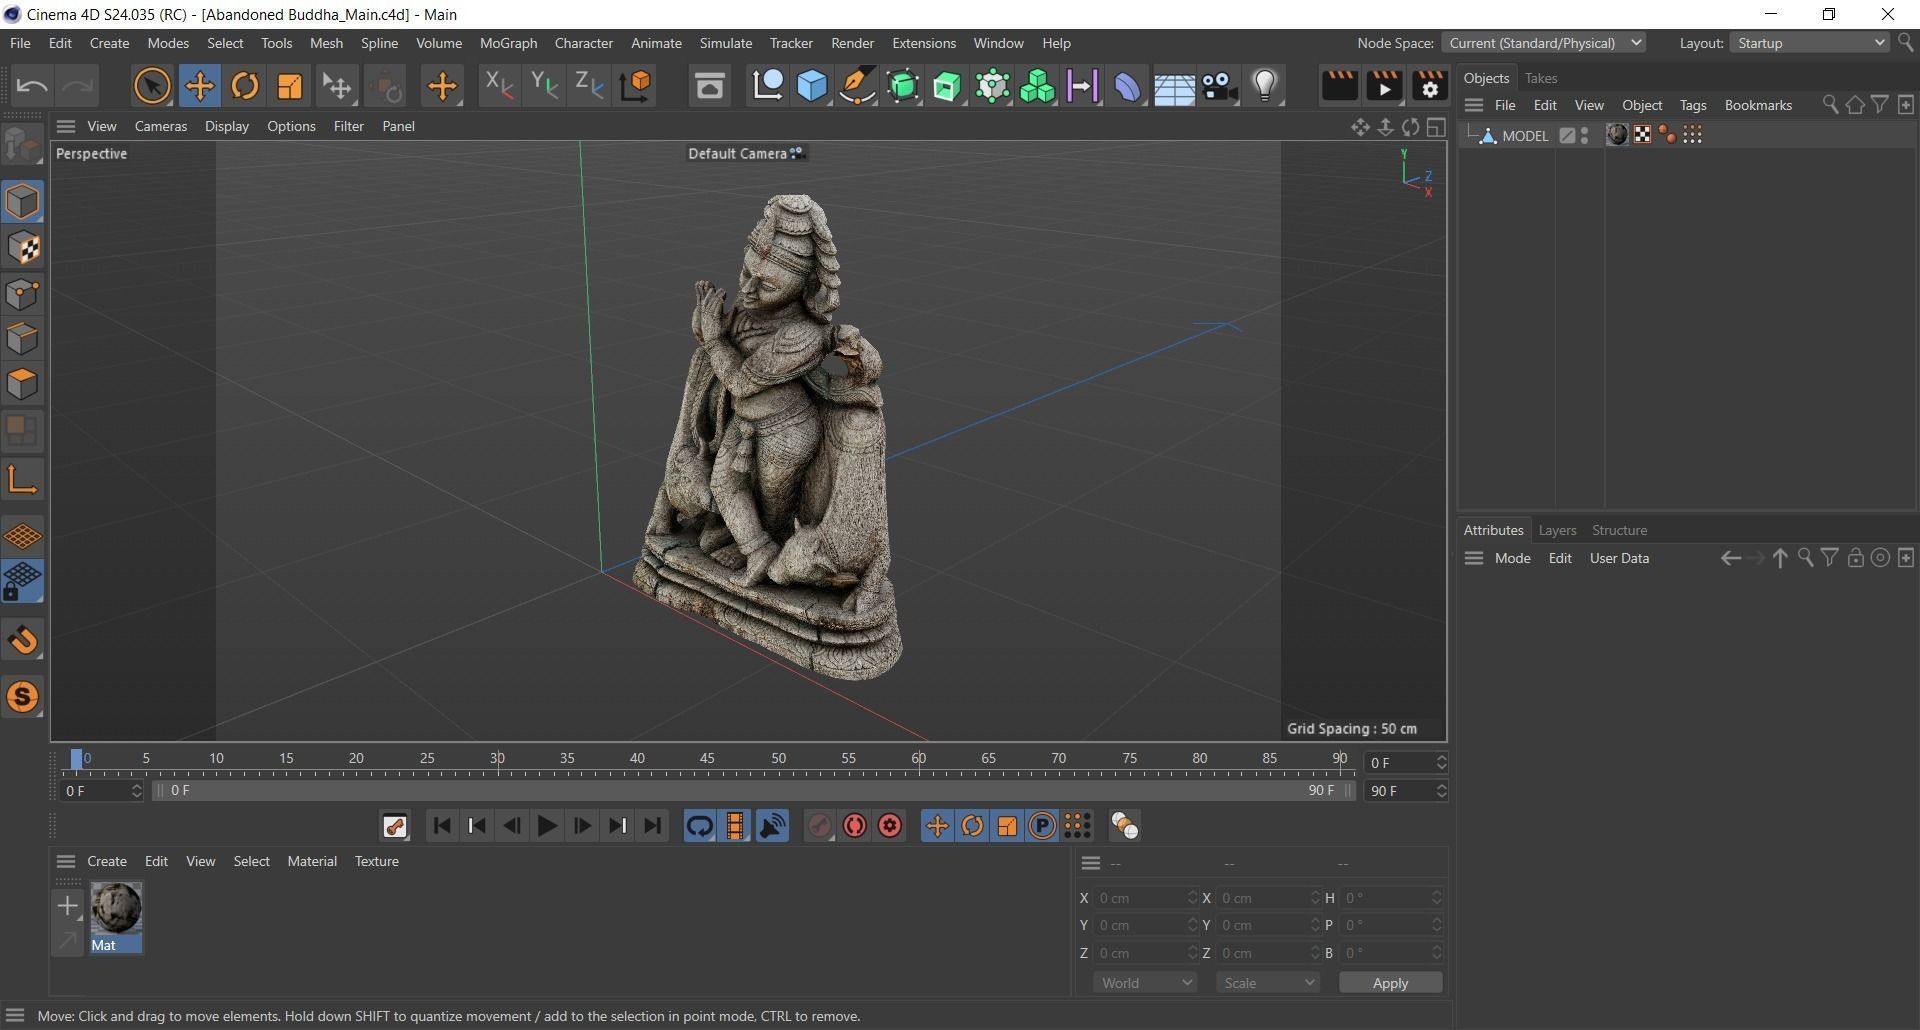Open the World coordinate dropdown
Image resolution: width=1920 pixels, height=1030 pixels.
(x=1145, y=983)
